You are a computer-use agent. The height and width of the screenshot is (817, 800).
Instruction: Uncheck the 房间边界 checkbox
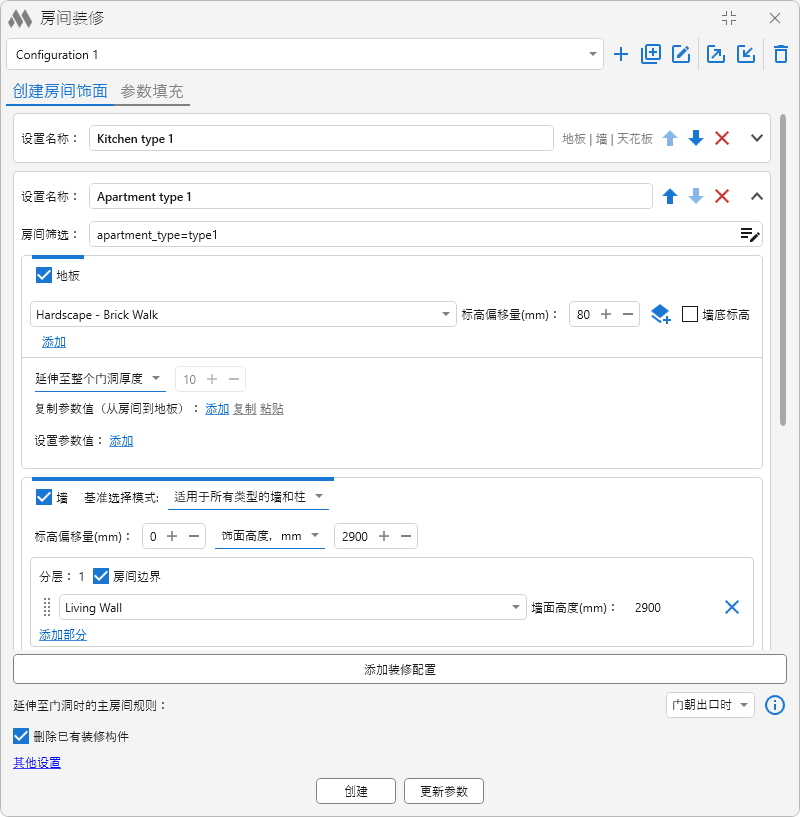[101, 576]
